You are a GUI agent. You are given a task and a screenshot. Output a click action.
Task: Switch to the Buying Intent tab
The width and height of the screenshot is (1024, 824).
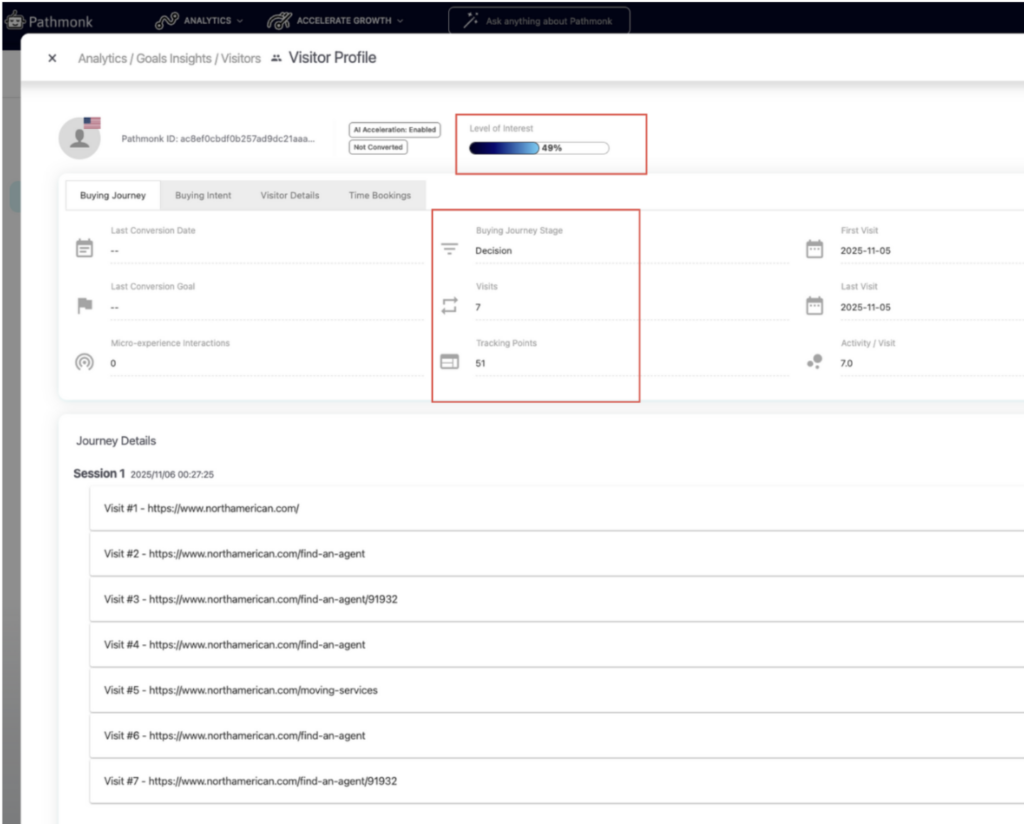203,195
